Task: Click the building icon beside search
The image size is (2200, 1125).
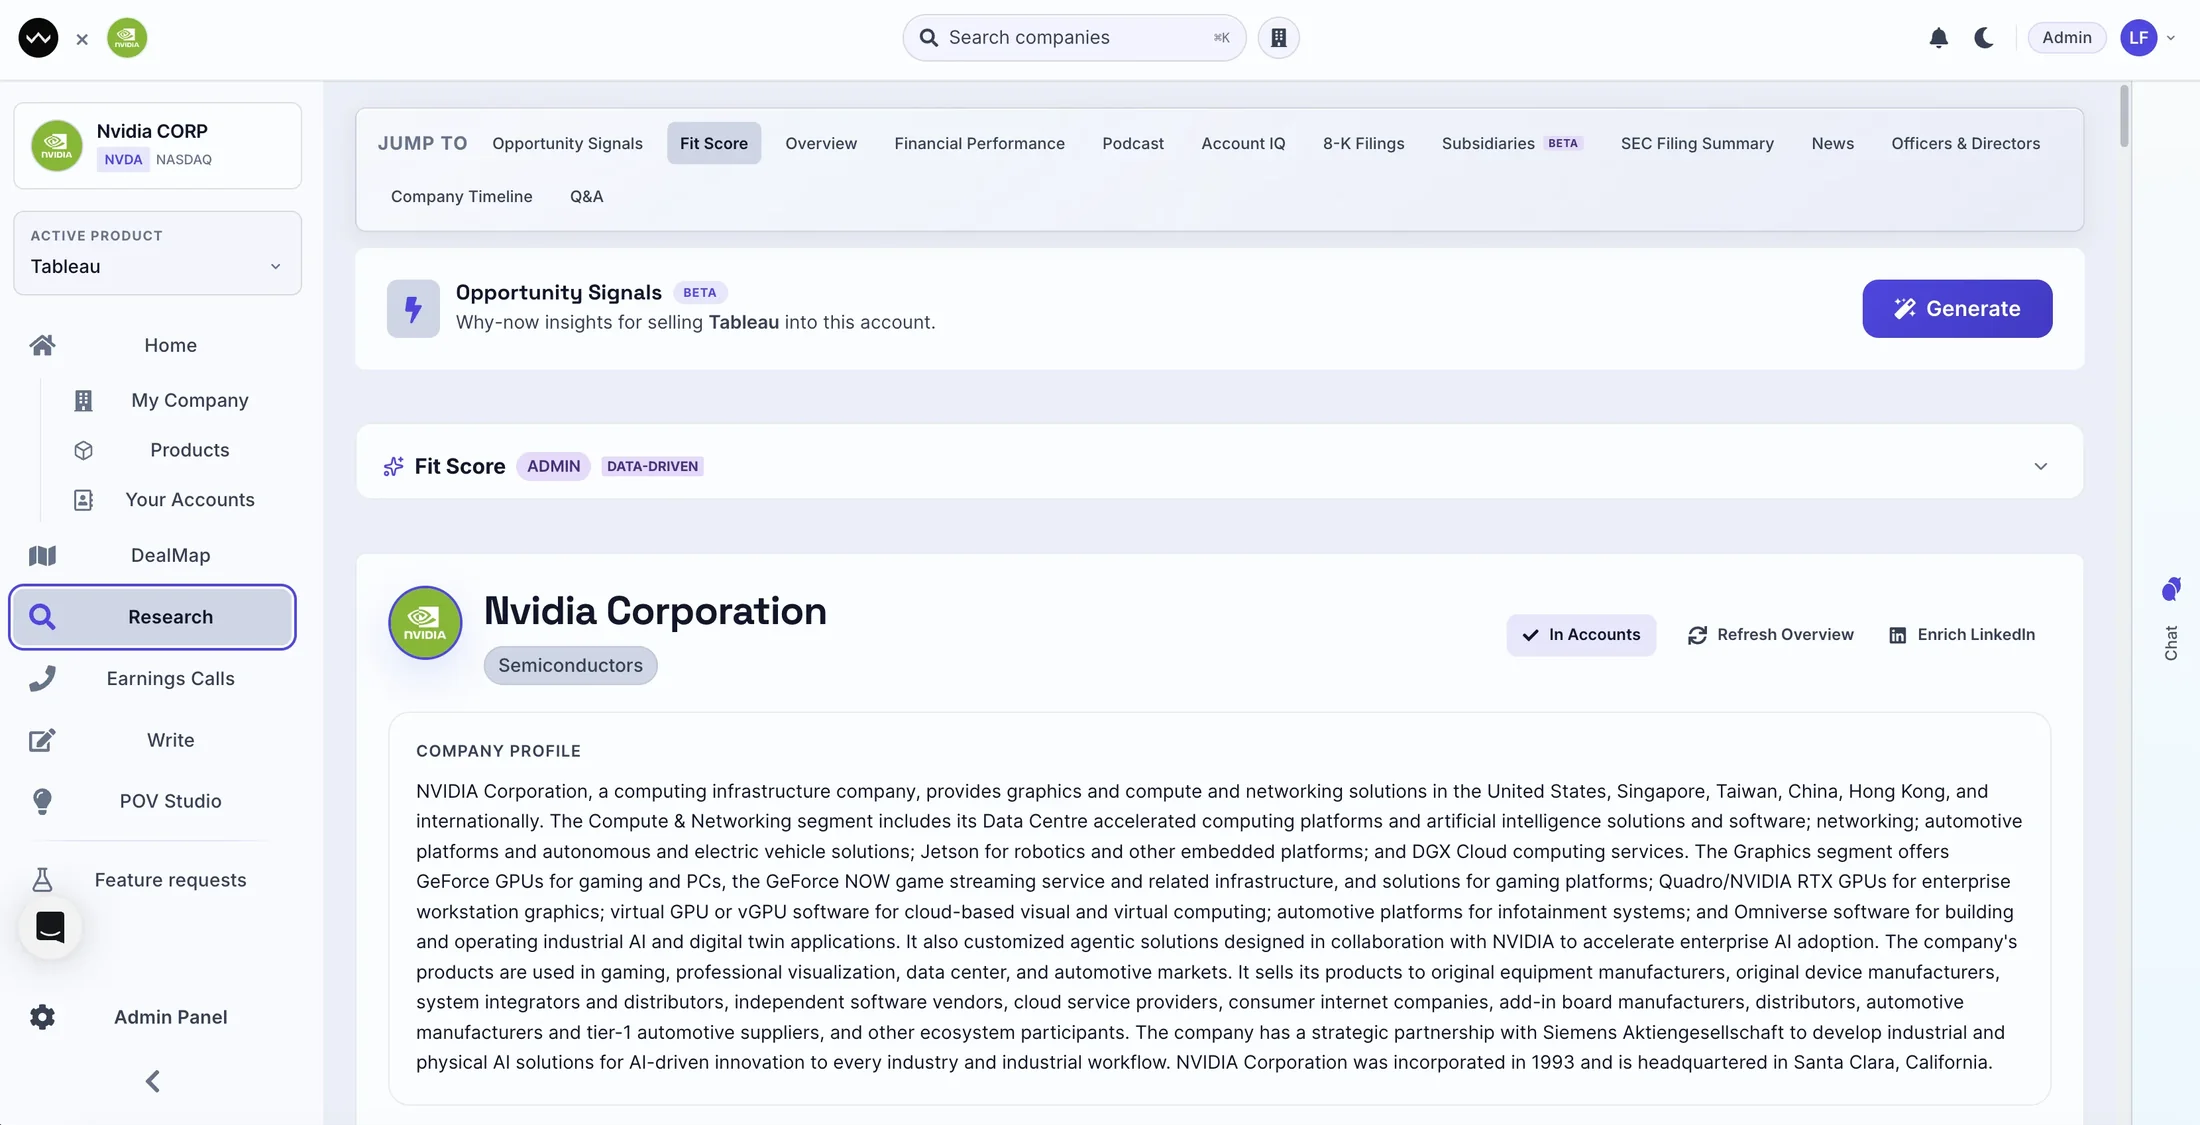Action: coord(1278,38)
